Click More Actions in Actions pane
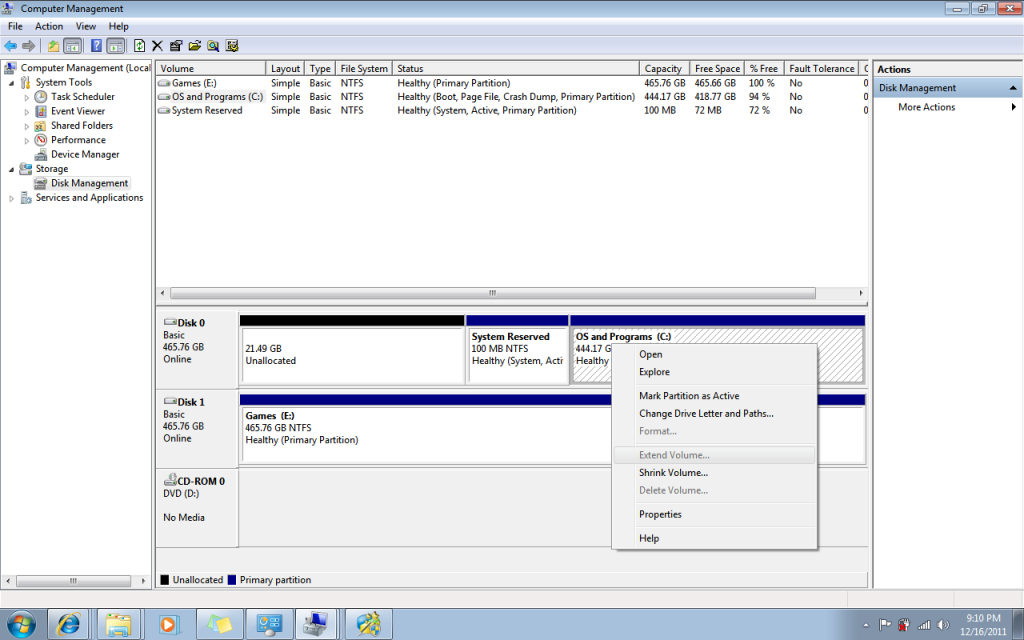This screenshot has height=640, width=1024. point(926,107)
